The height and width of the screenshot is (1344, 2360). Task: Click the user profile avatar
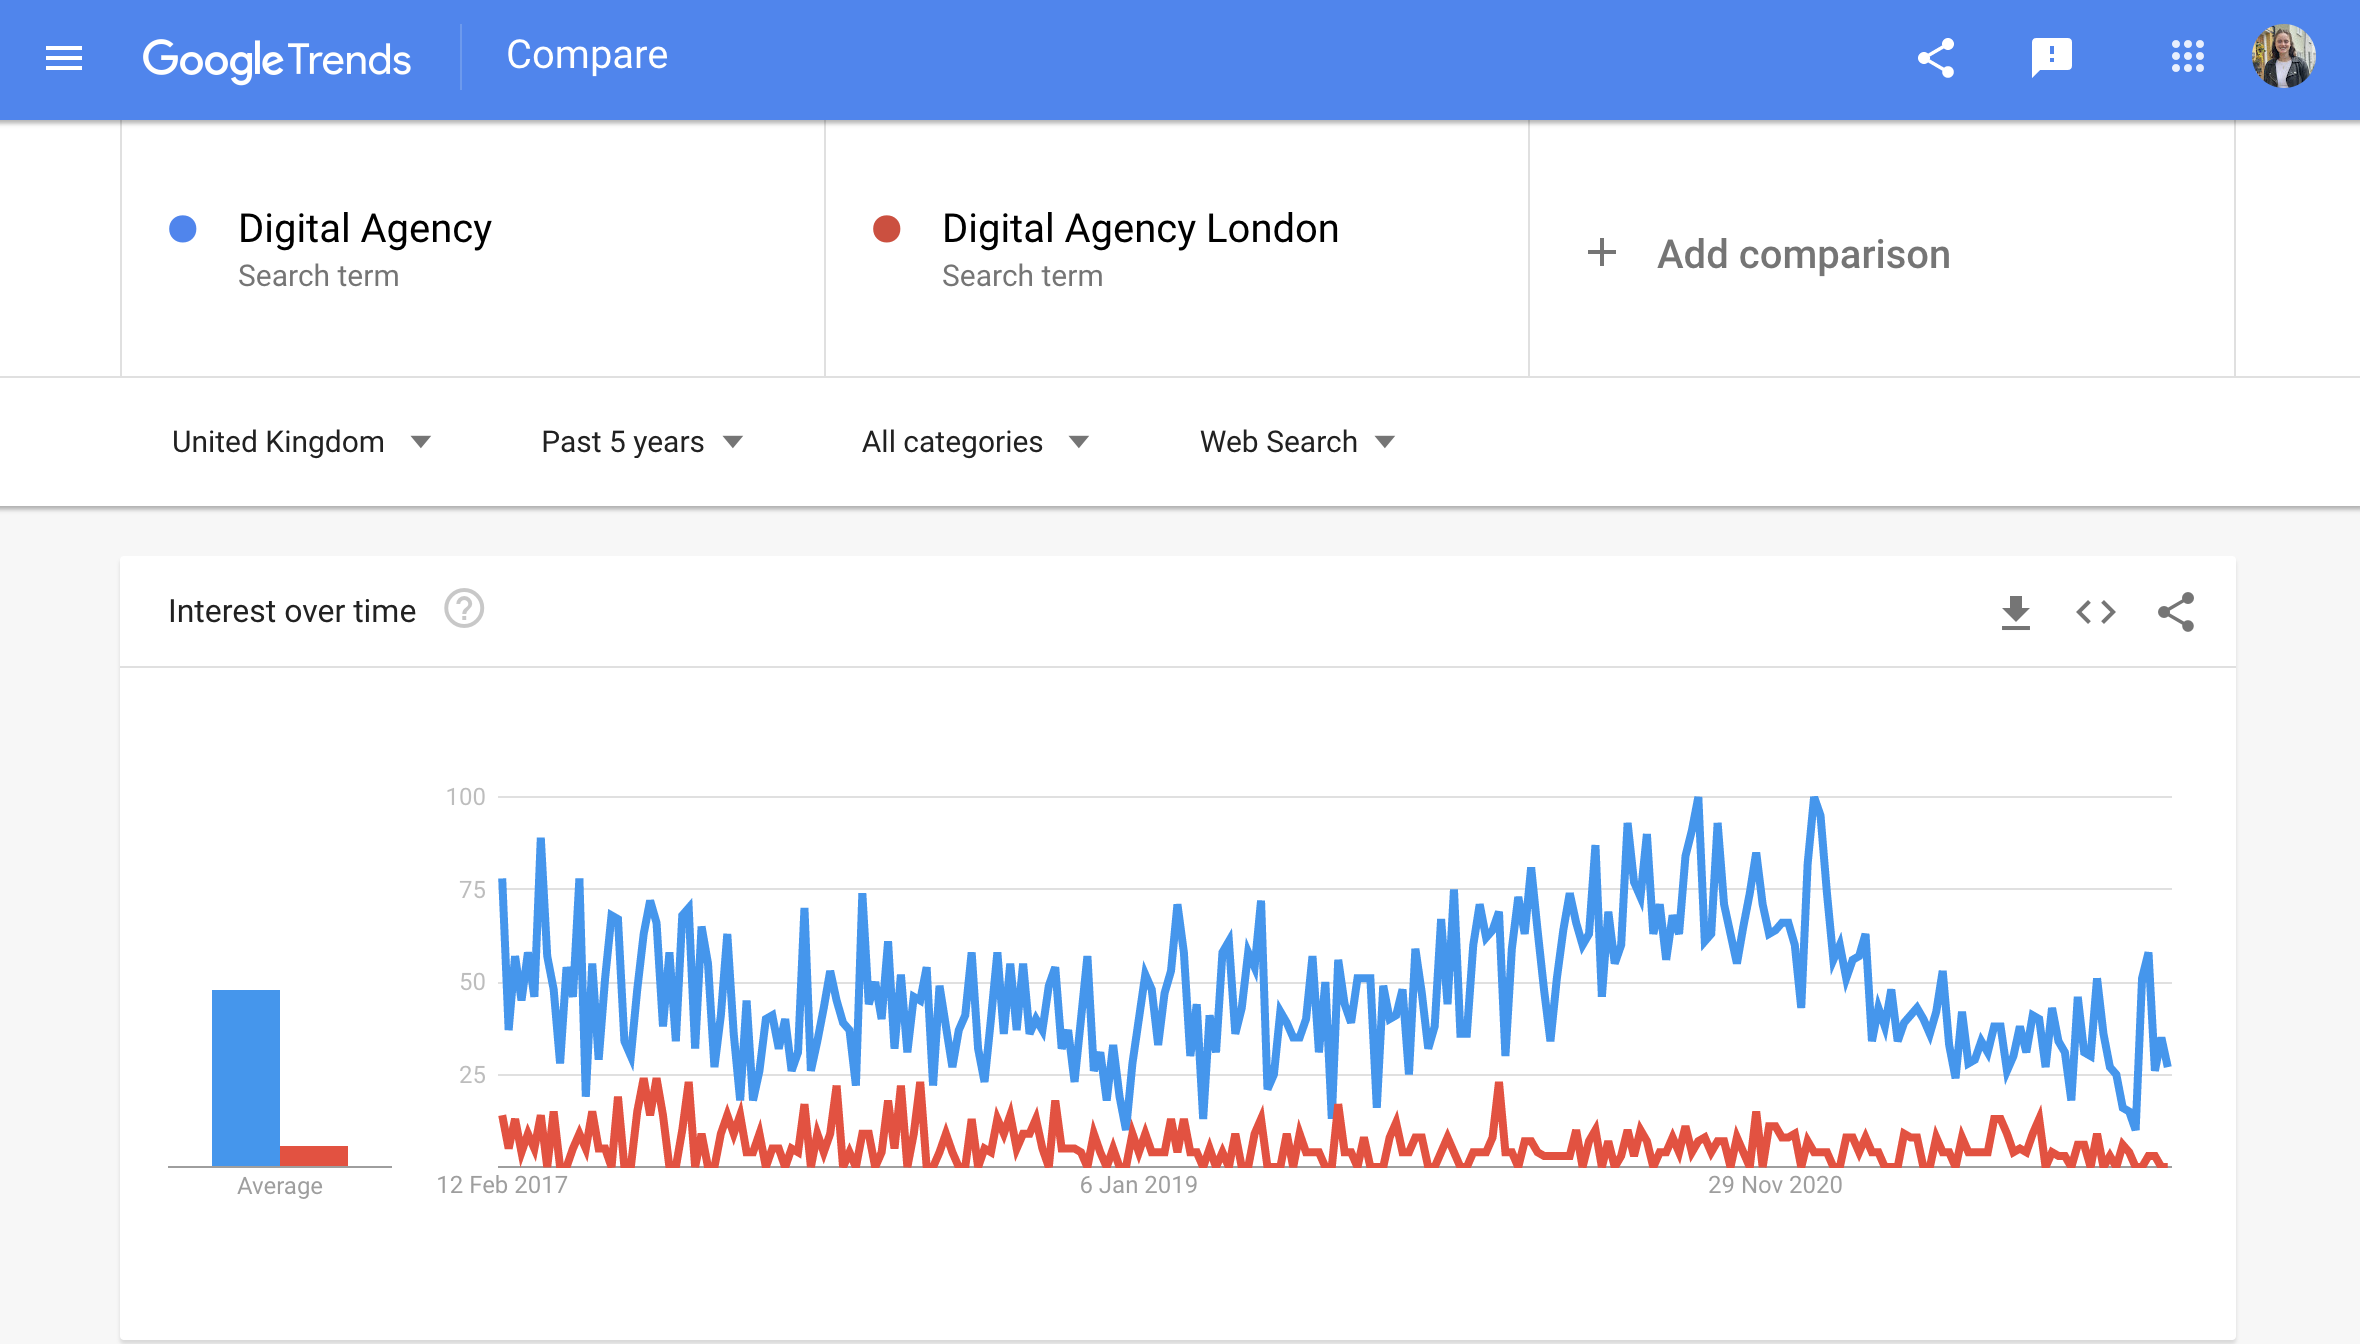(x=2283, y=57)
